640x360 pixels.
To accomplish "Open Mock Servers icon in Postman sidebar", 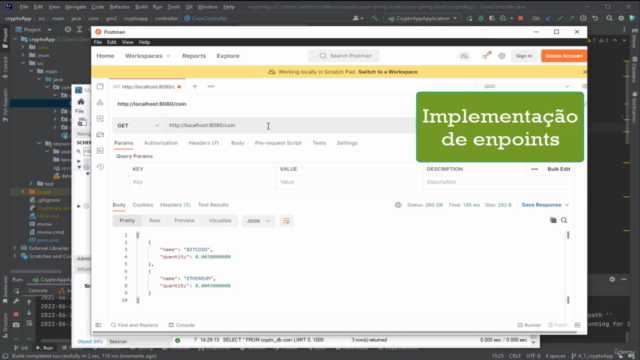I will 100,135.
